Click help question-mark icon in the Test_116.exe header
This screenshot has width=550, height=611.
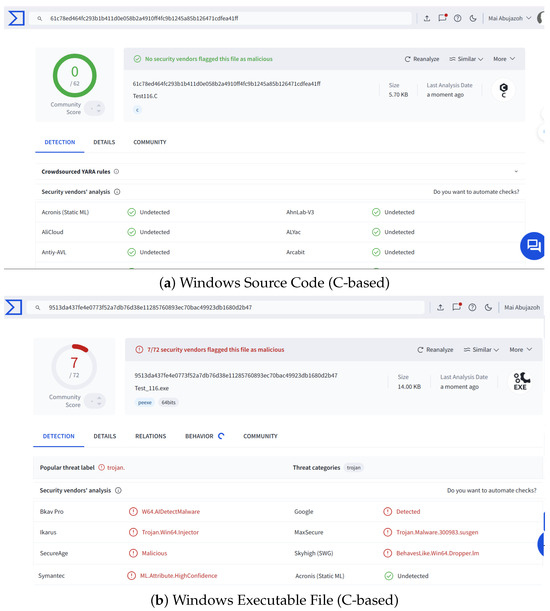pos(472,307)
